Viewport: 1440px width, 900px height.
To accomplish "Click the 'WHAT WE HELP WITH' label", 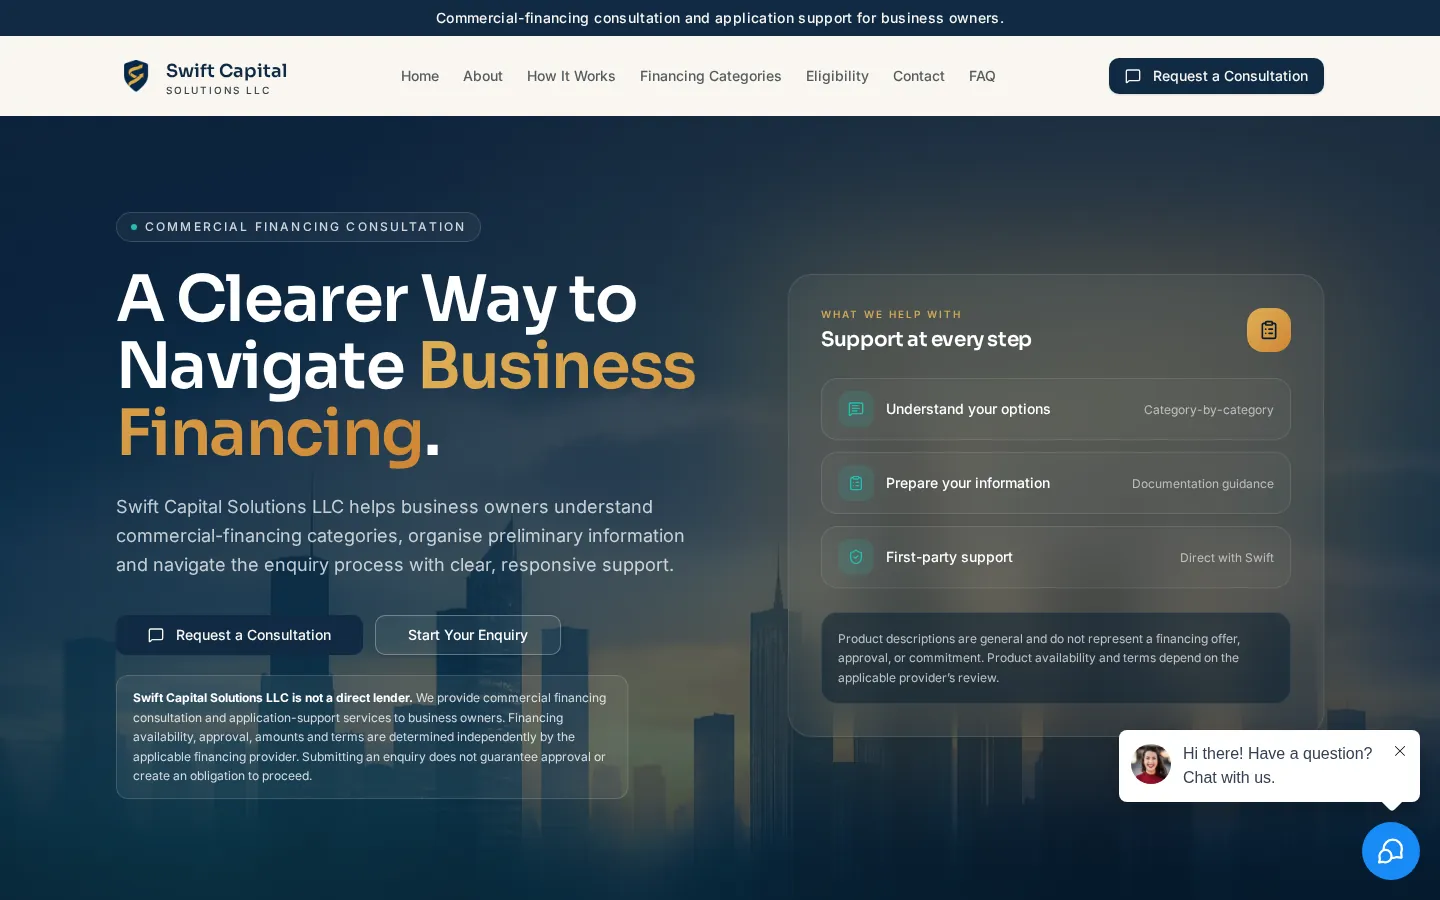I will click(891, 314).
